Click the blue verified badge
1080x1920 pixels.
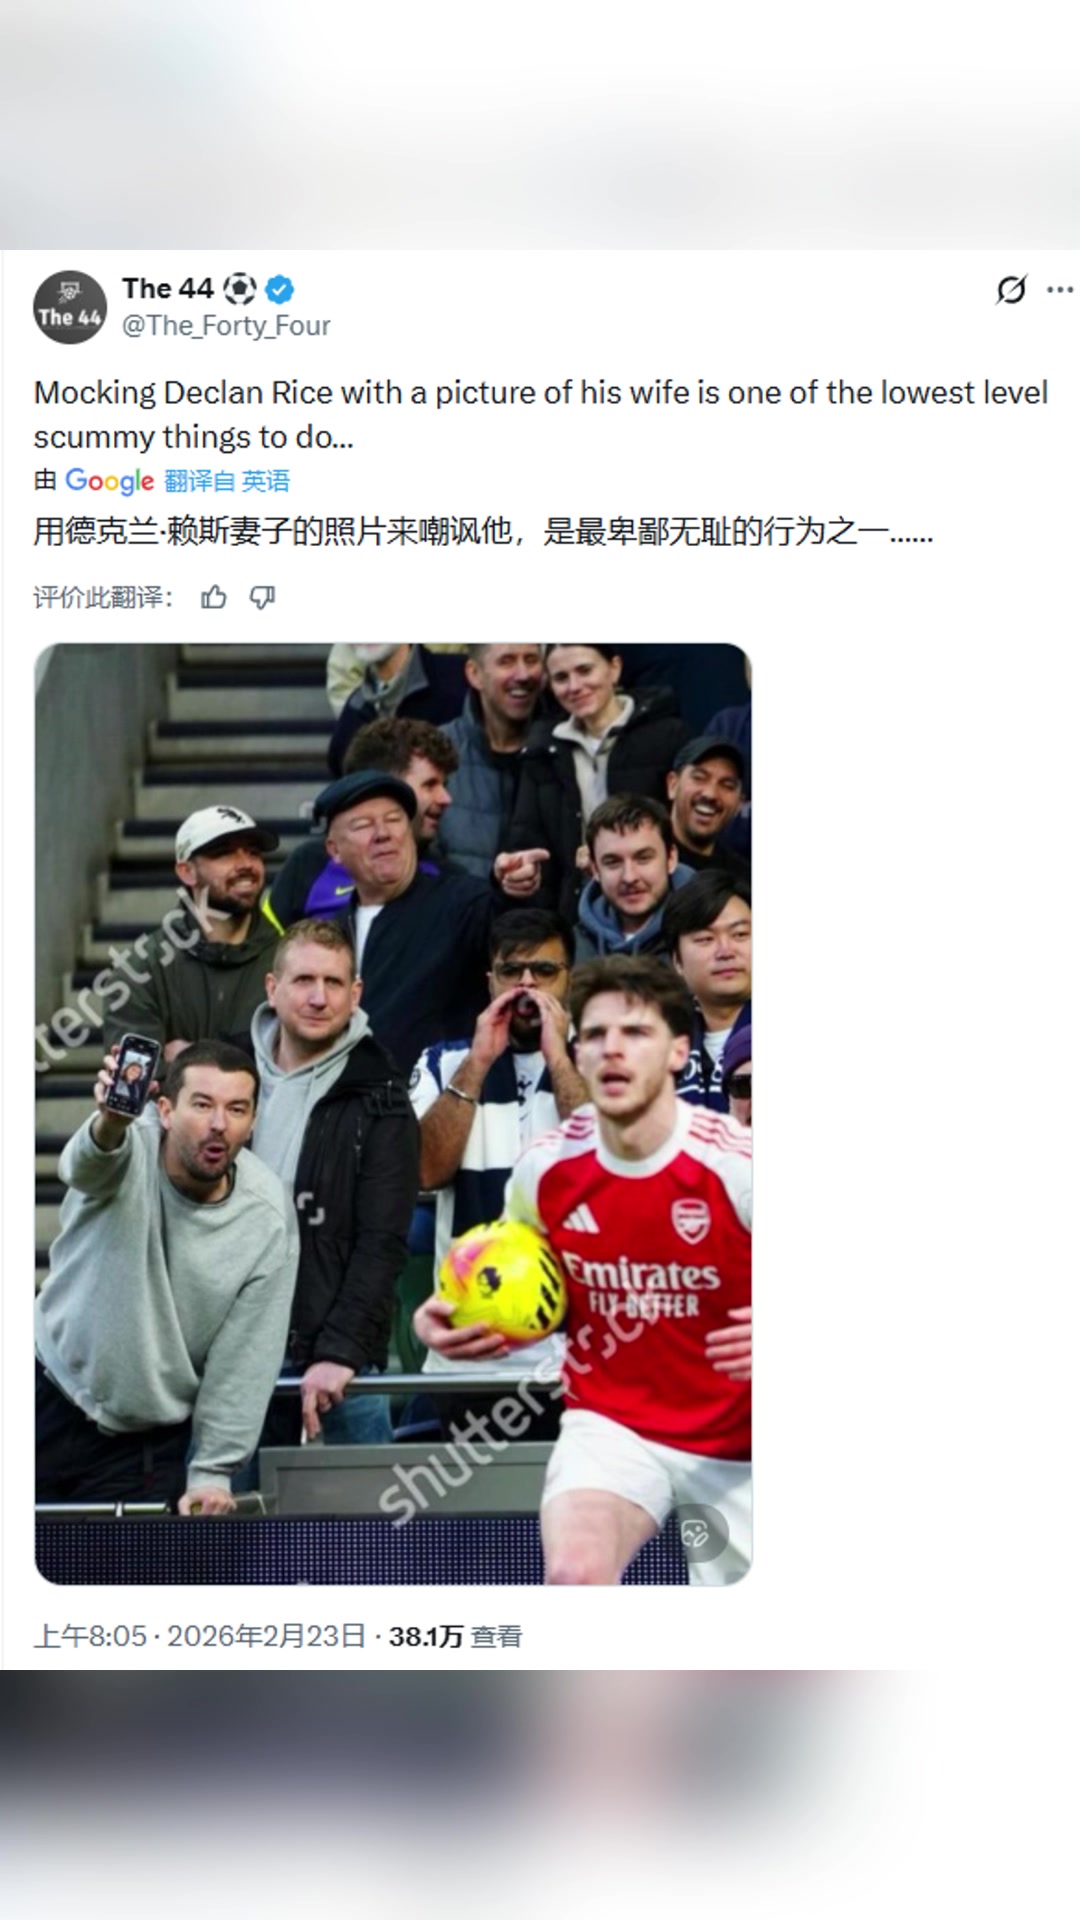280,290
